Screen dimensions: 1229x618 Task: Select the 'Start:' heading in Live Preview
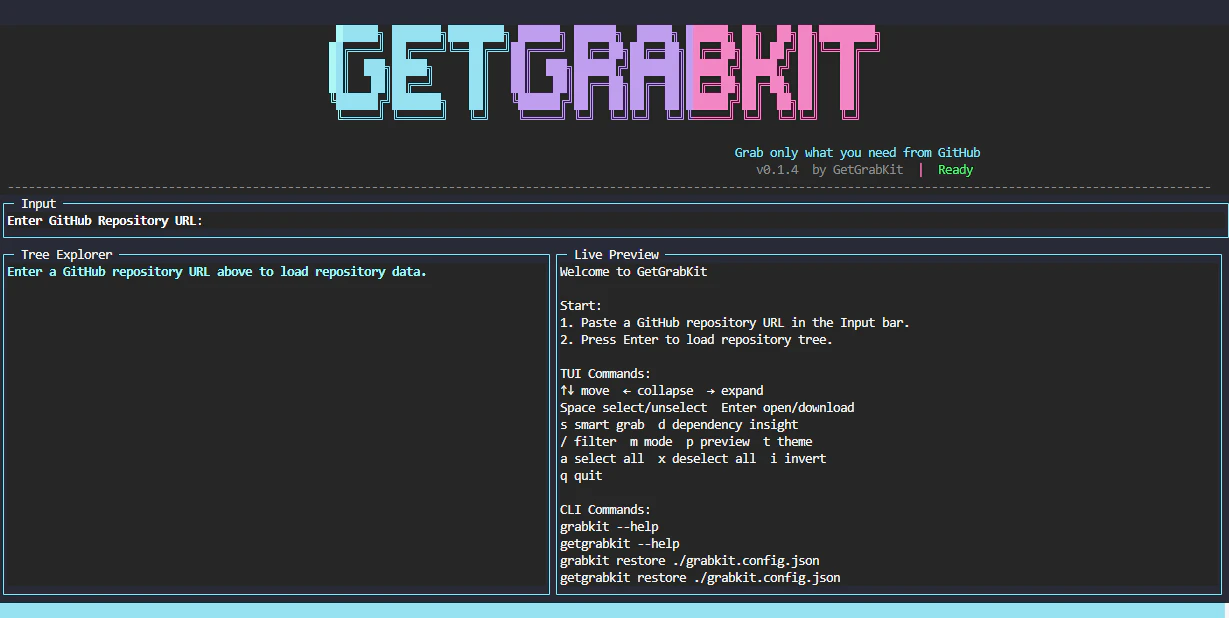point(581,306)
